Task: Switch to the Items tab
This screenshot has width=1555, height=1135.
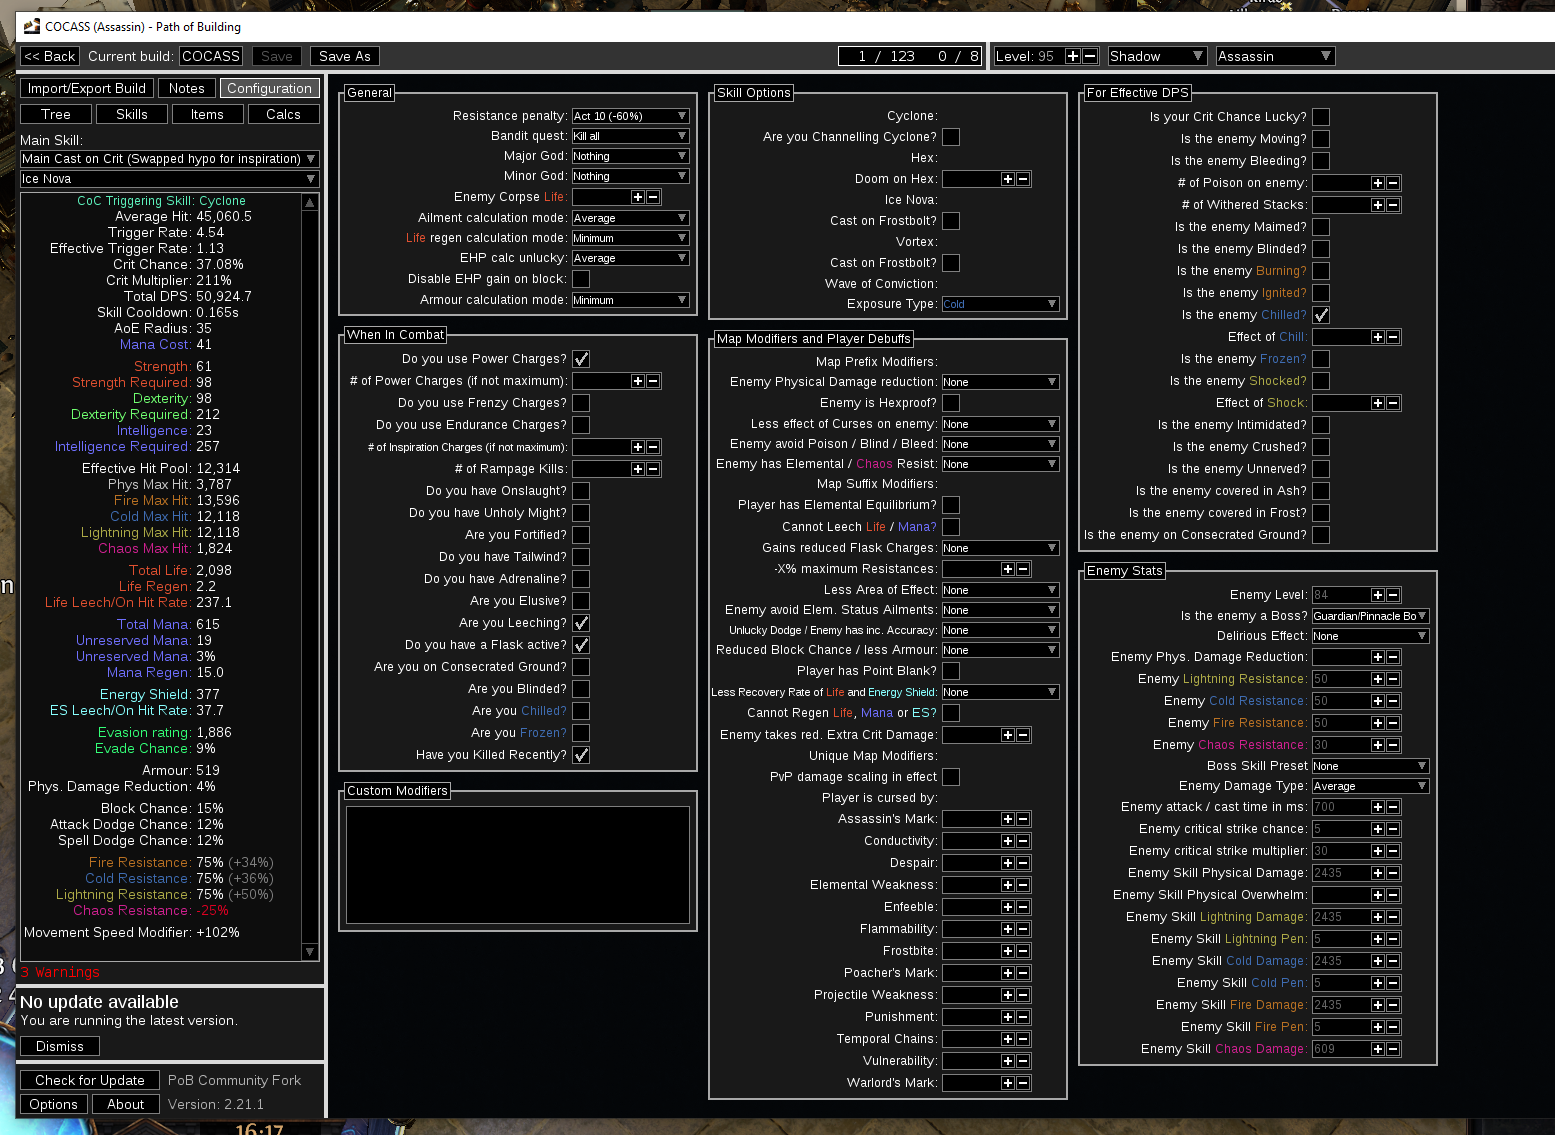Action: [208, 114]
